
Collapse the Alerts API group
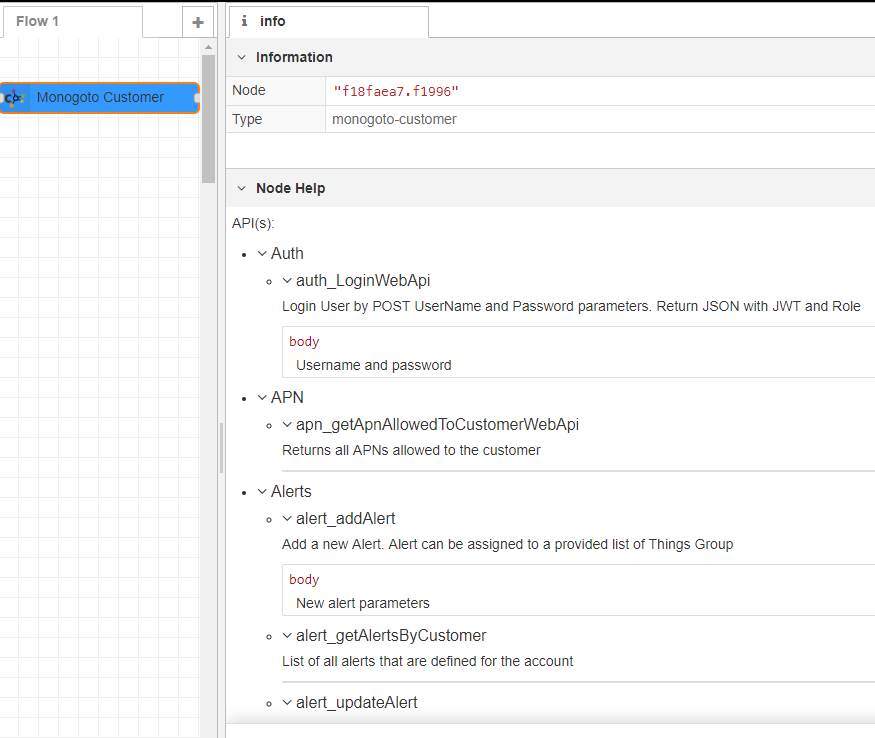262,492
